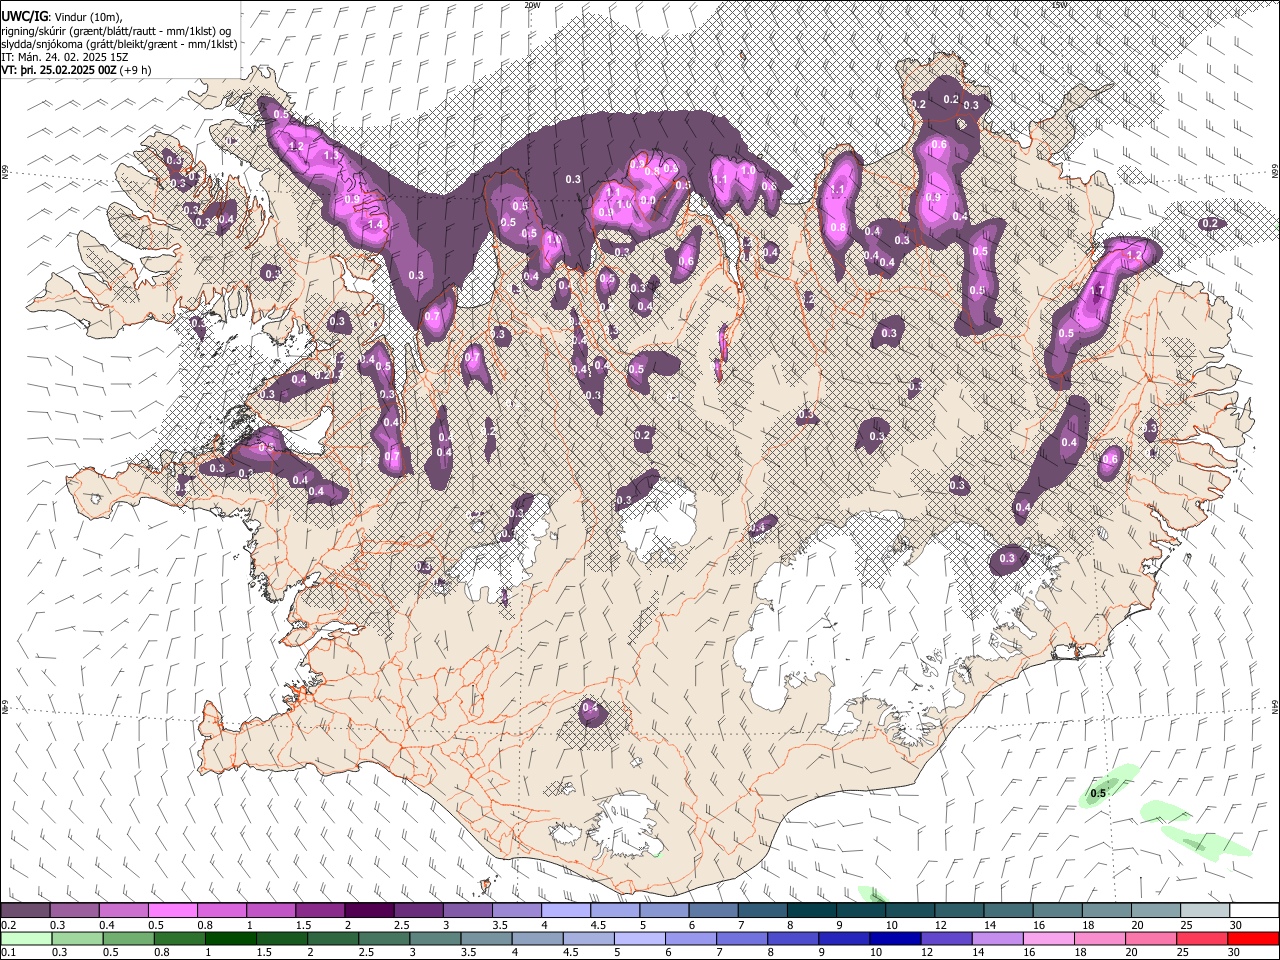1280x960 pixels.
Task: Click the 20W longitude label at top
Action: [532, 5]
